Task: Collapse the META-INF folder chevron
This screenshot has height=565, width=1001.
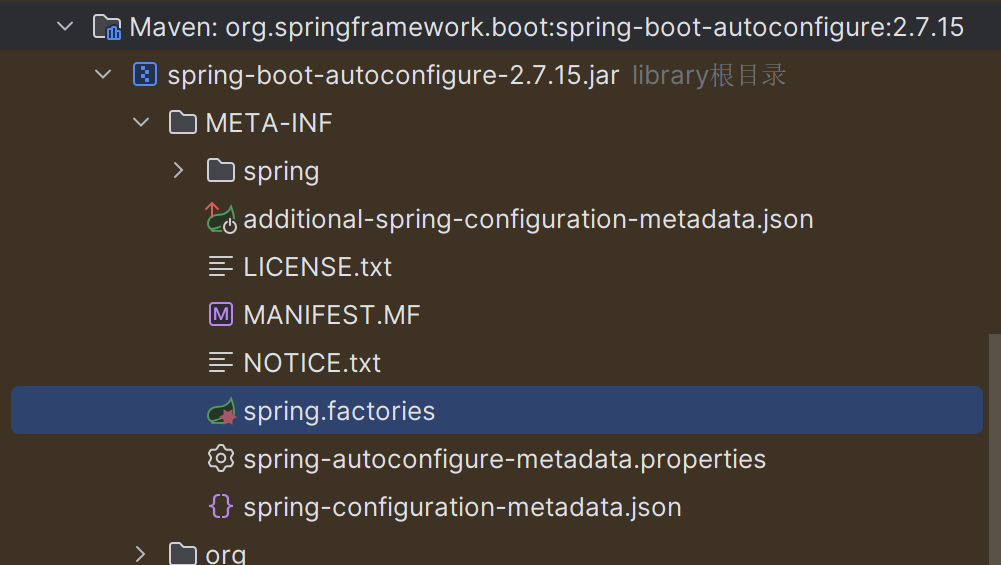Action: (141, 123)
